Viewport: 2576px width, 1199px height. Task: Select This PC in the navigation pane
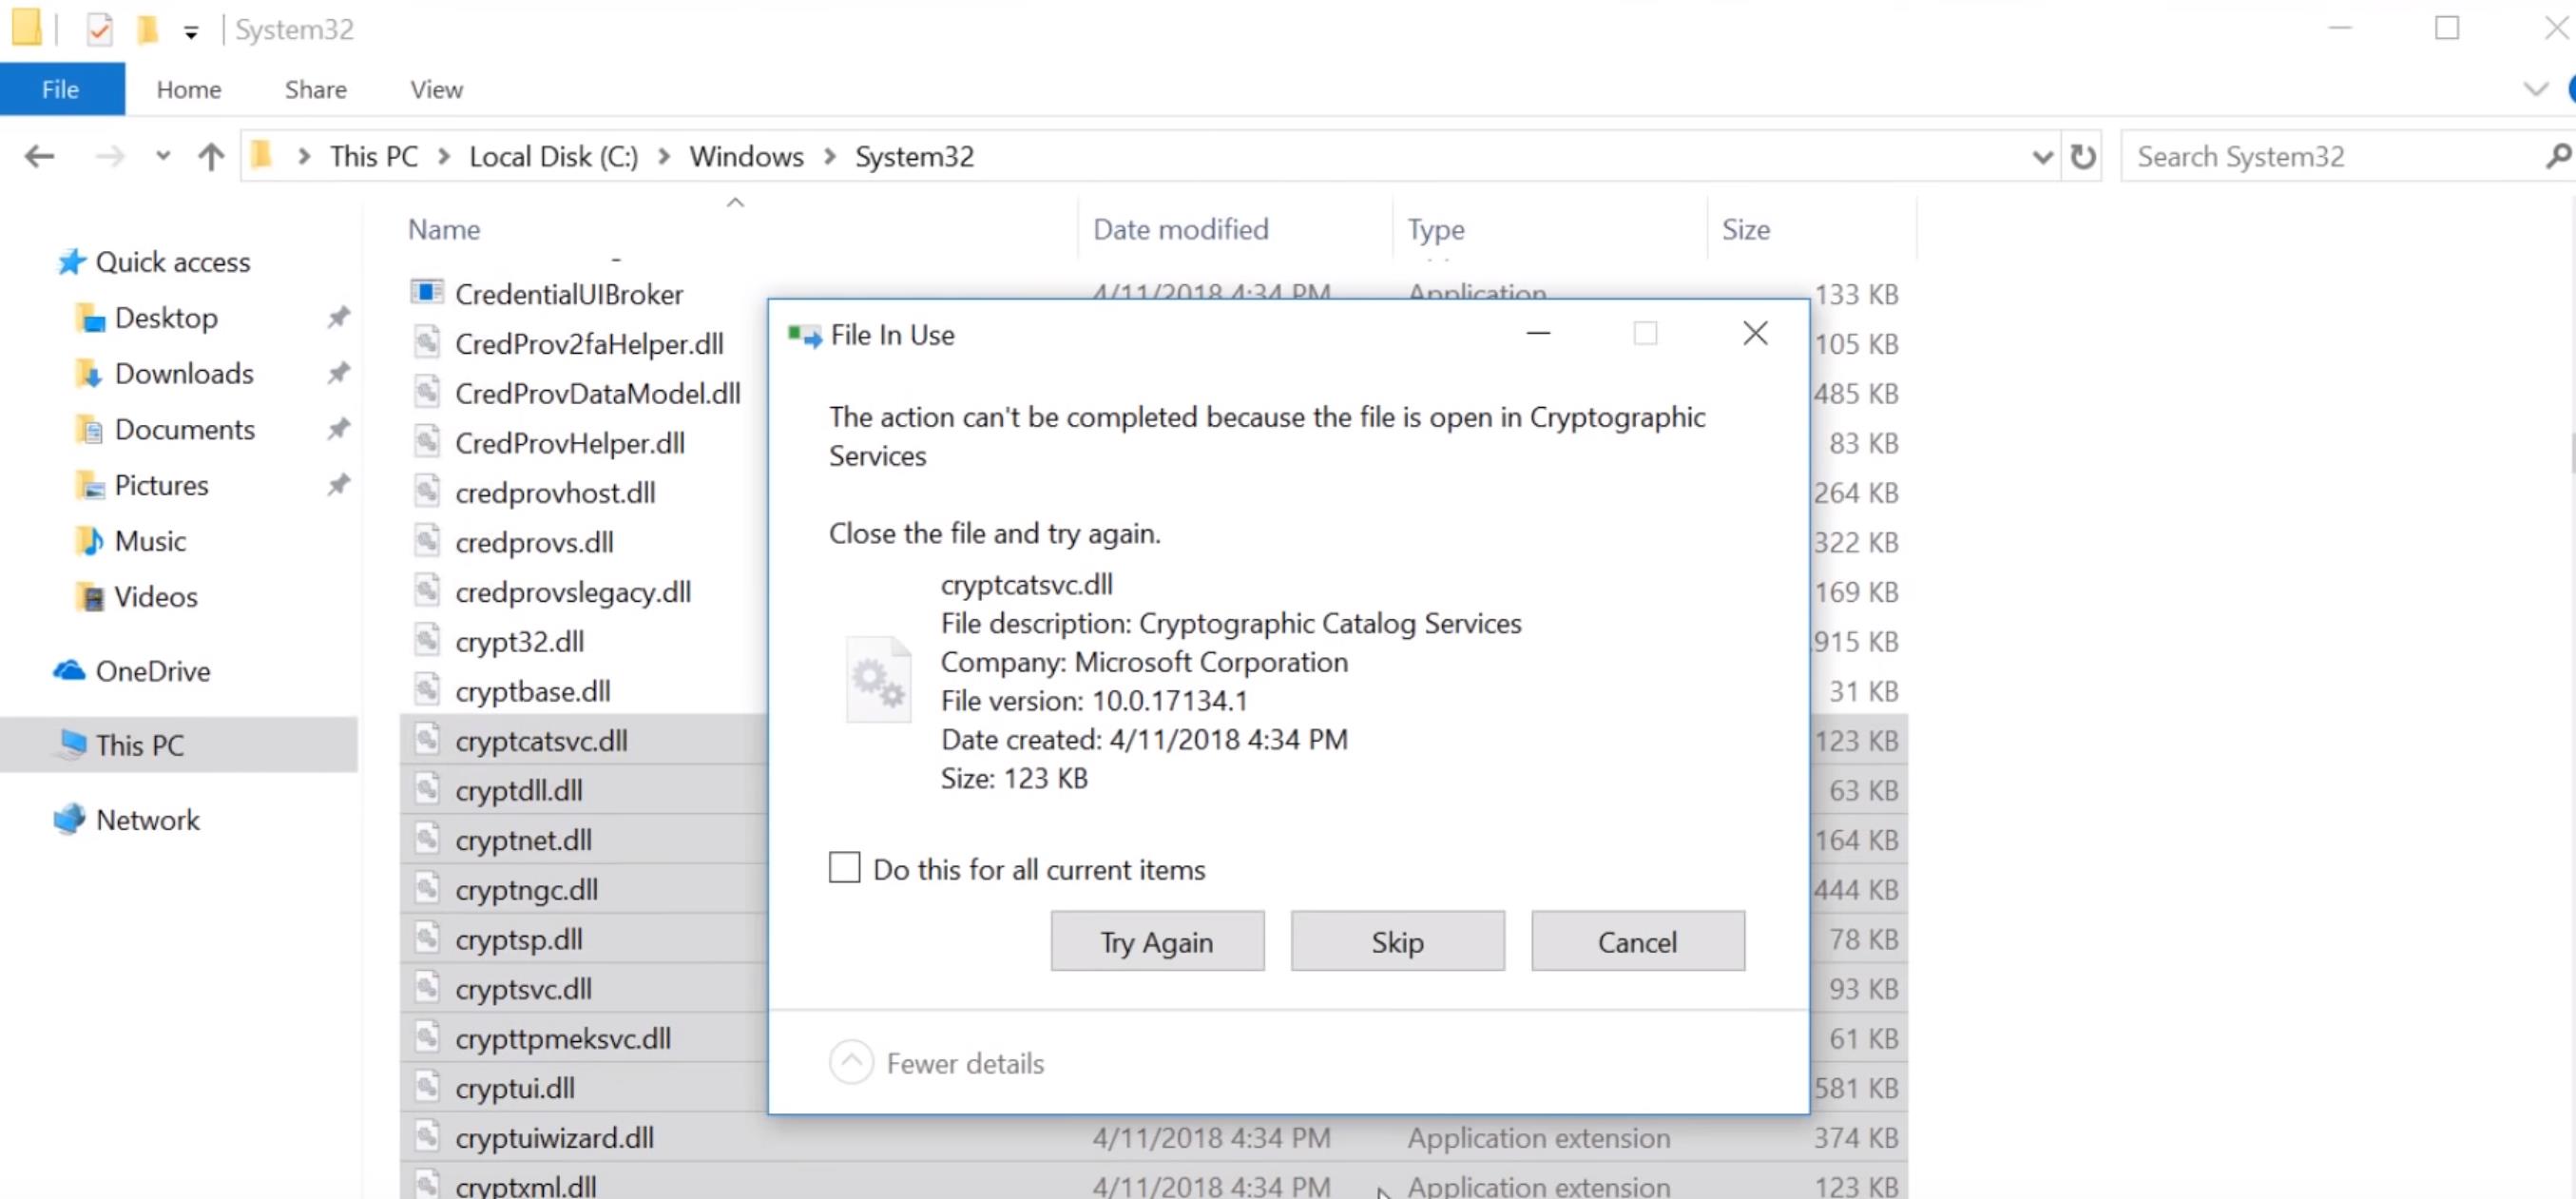point(139,744)
